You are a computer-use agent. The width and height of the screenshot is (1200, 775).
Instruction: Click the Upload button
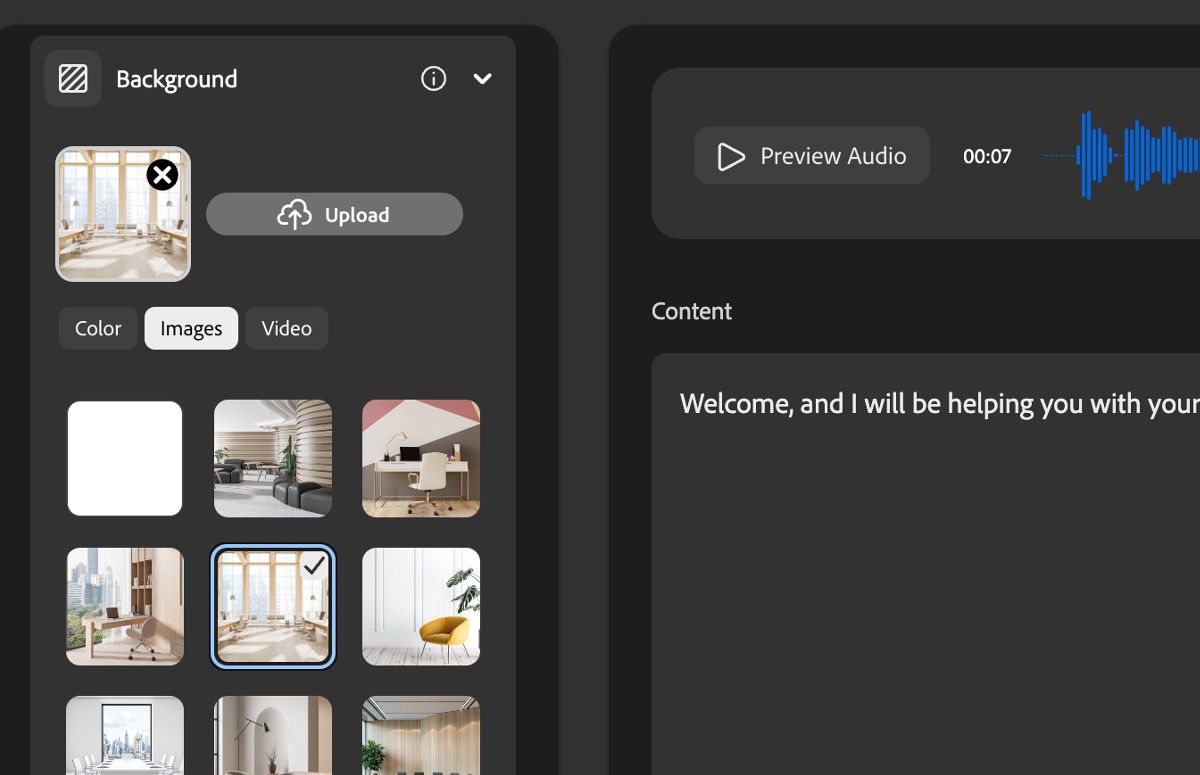[334, 214]
